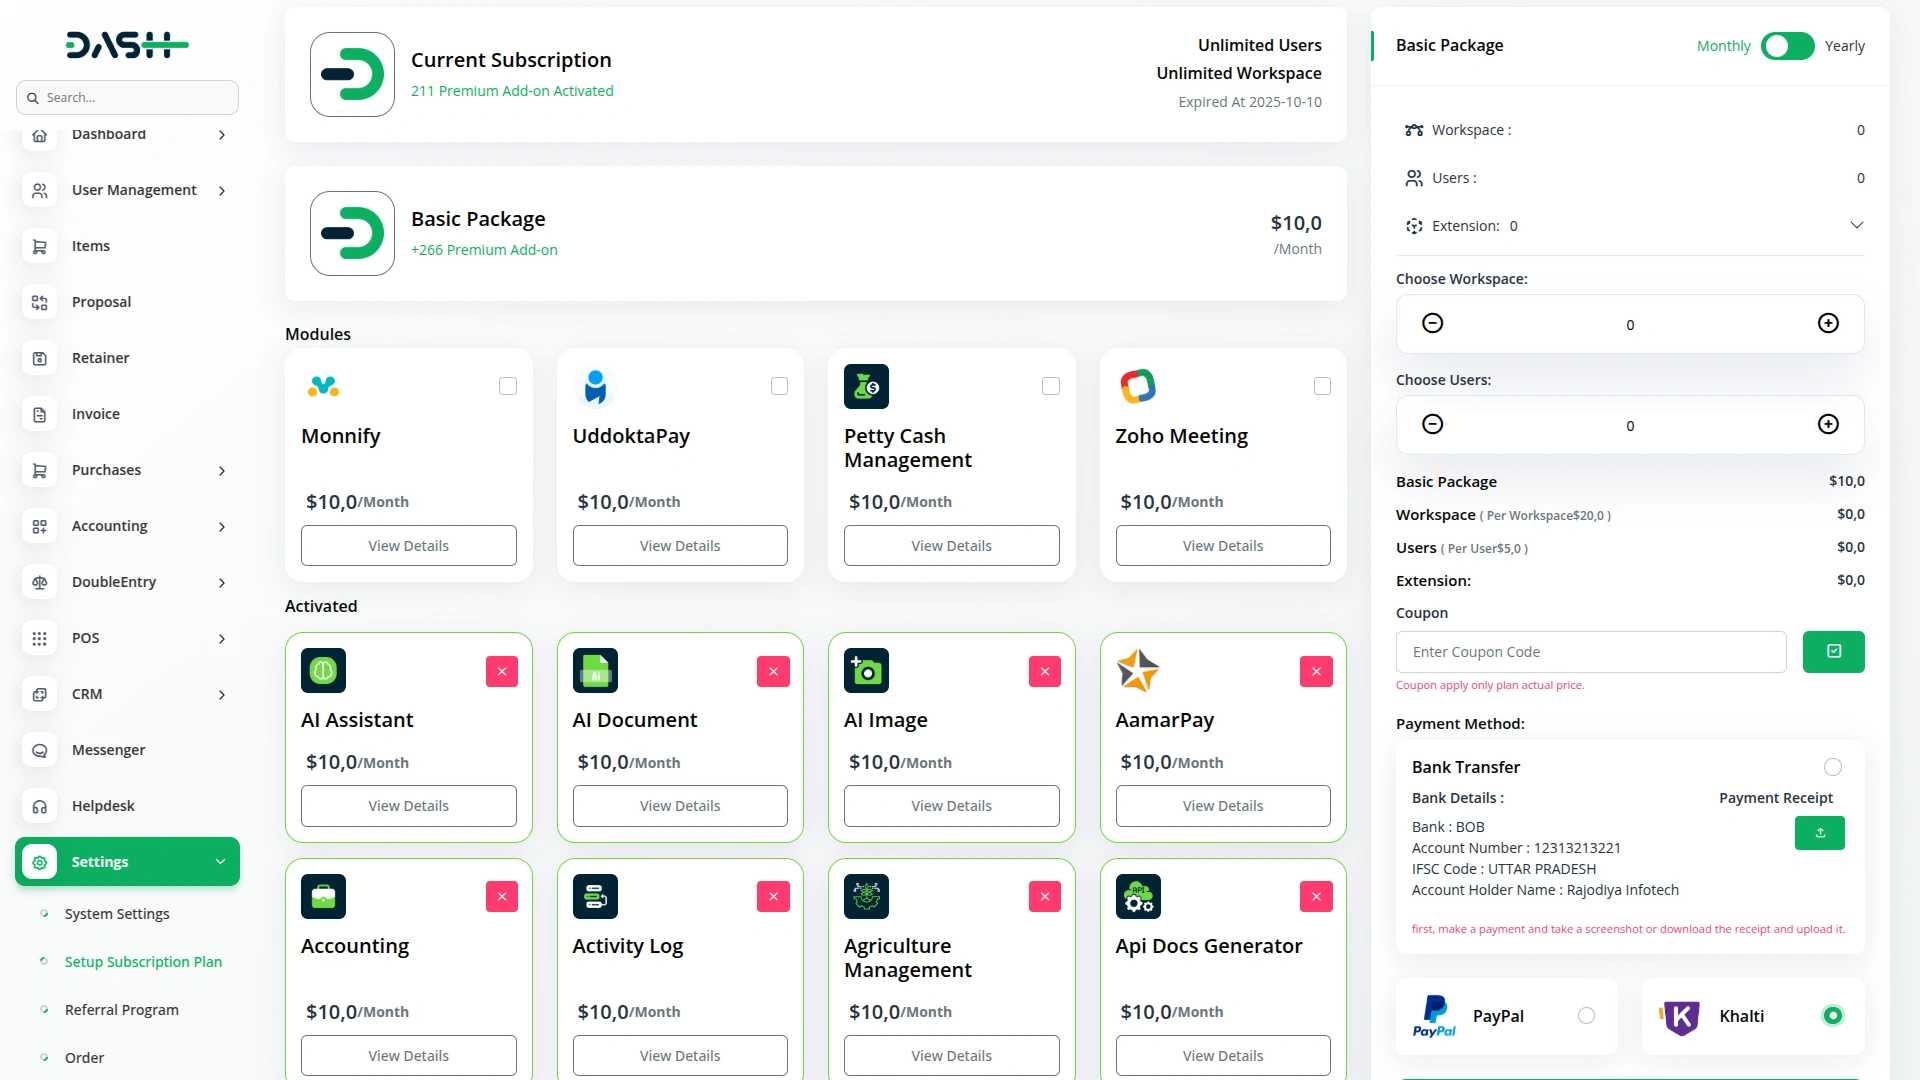Click View Details for AI Image
The height and width of the screenshot is (1080, 1920).
[951, 806]
